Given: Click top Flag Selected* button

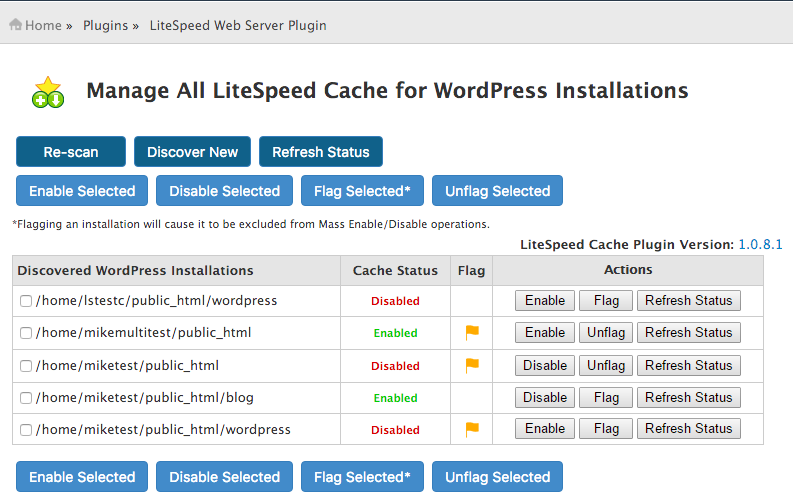Looking at the screenshot, I should pyautogui.click(x=362, y=191).
